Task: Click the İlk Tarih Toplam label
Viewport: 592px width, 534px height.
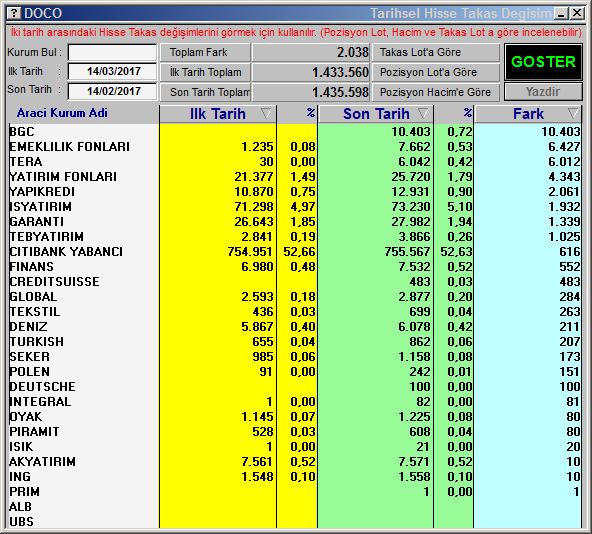Action: coord(205,72)
